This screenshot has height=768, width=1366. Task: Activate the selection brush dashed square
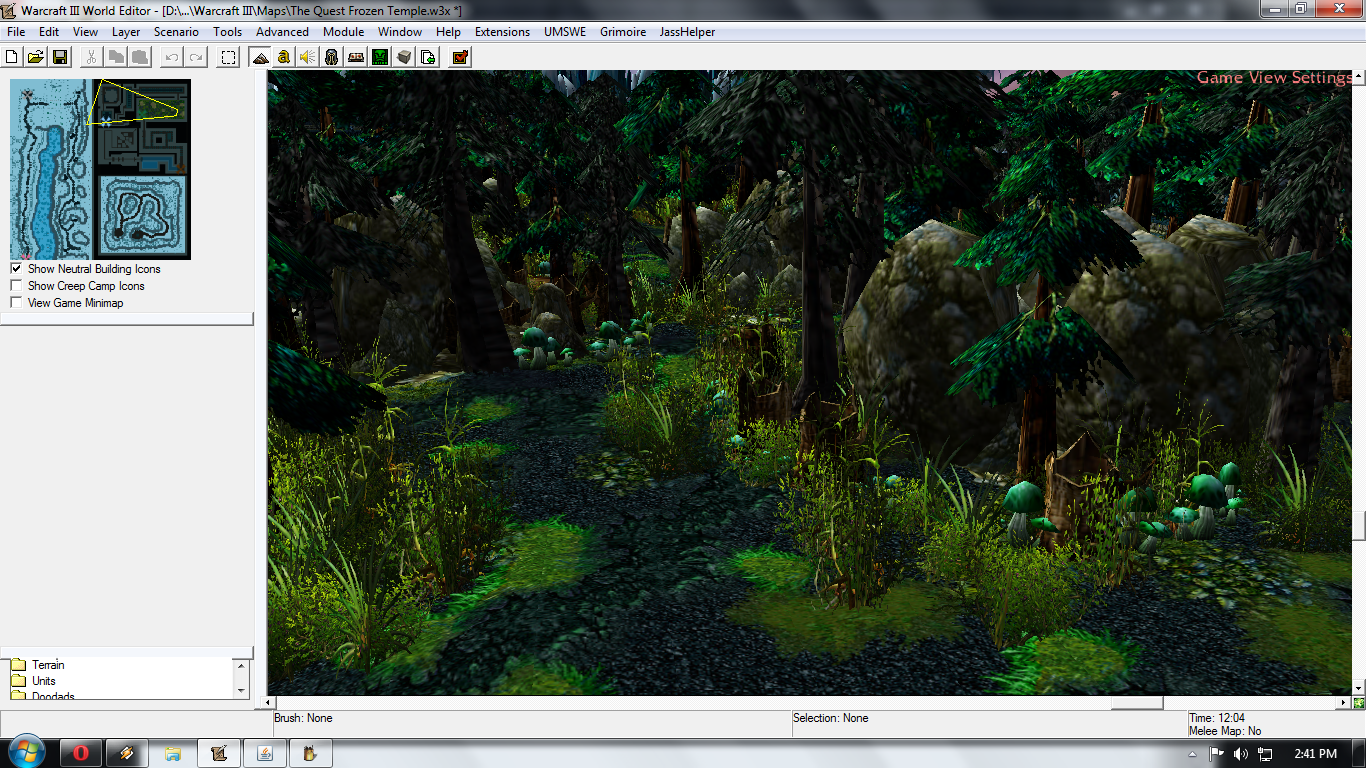pos(229,57)
